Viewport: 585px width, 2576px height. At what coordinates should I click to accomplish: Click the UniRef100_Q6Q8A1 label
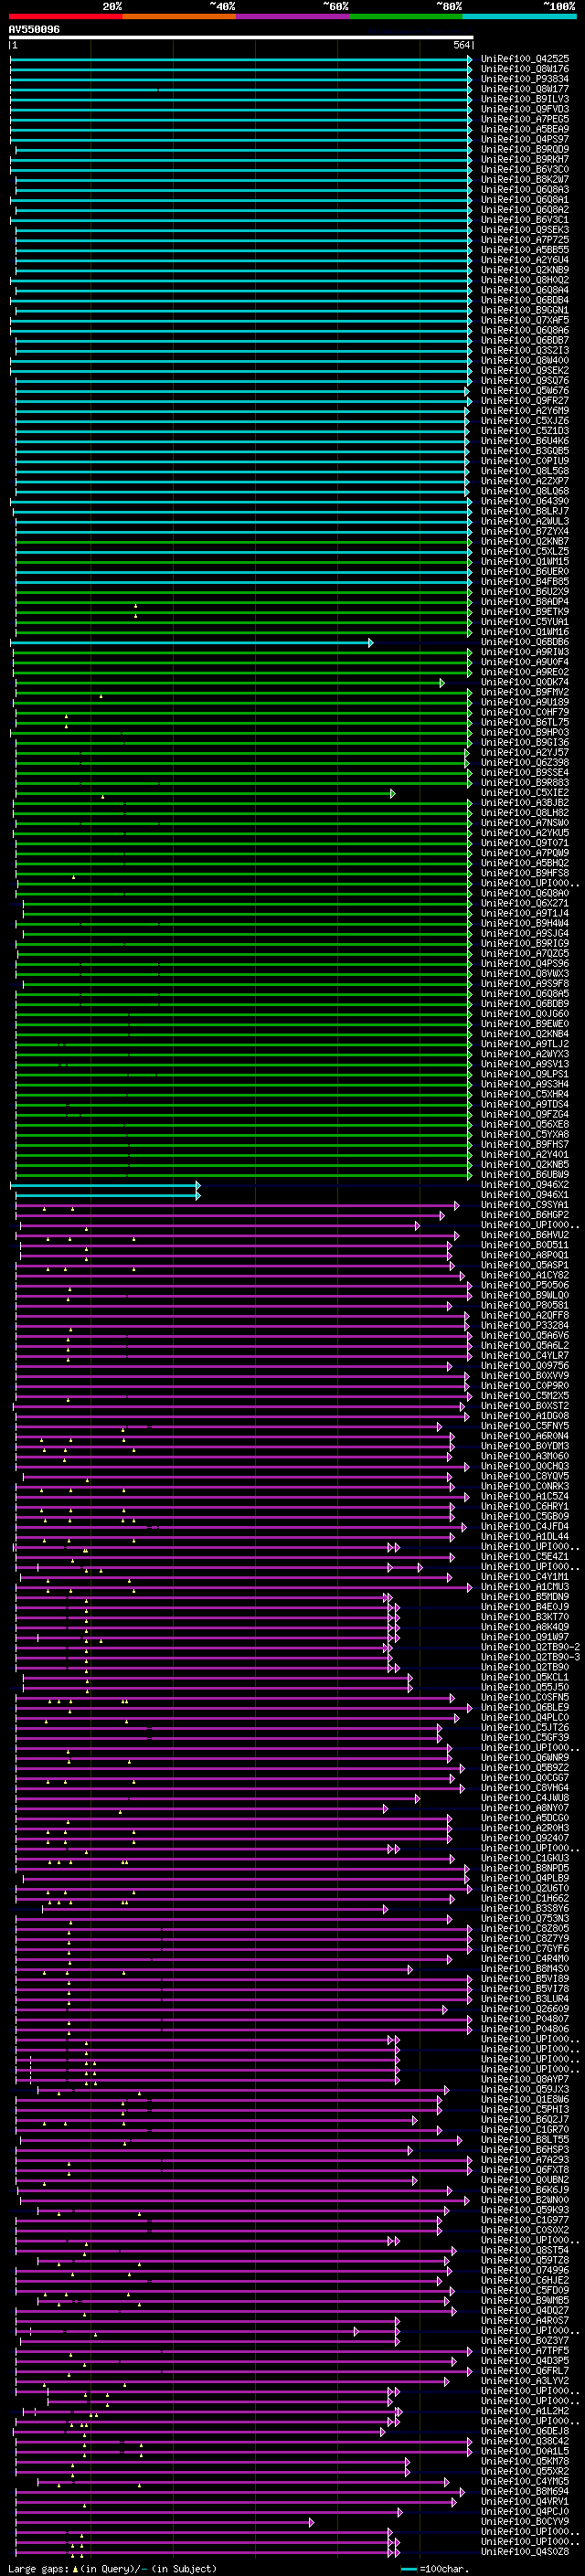point(525,200)
